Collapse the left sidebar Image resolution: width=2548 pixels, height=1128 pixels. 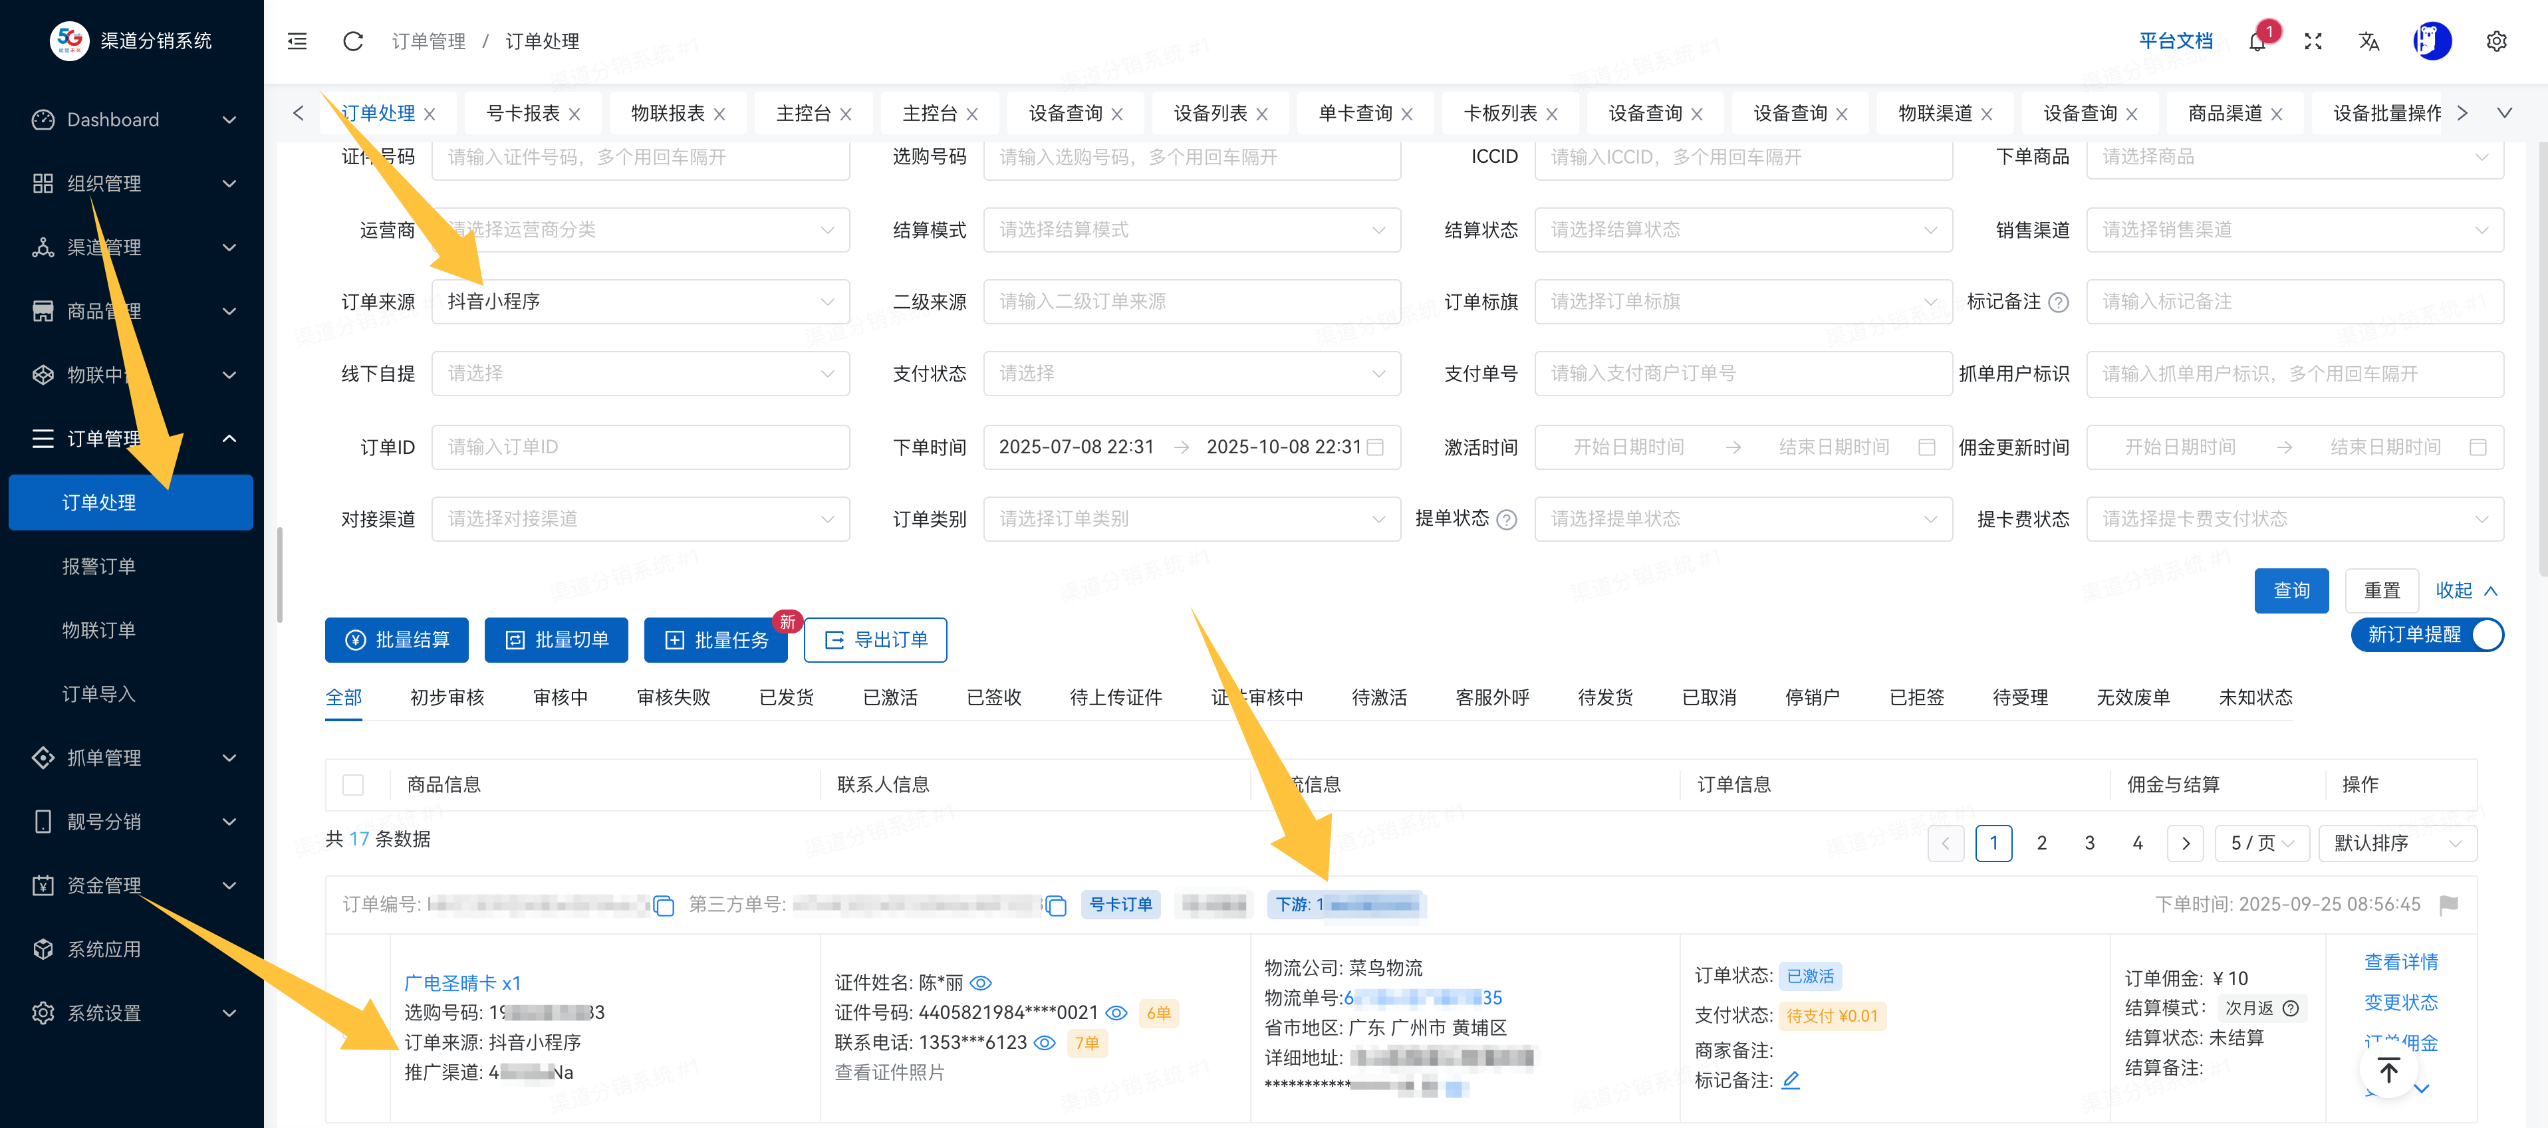296,41
